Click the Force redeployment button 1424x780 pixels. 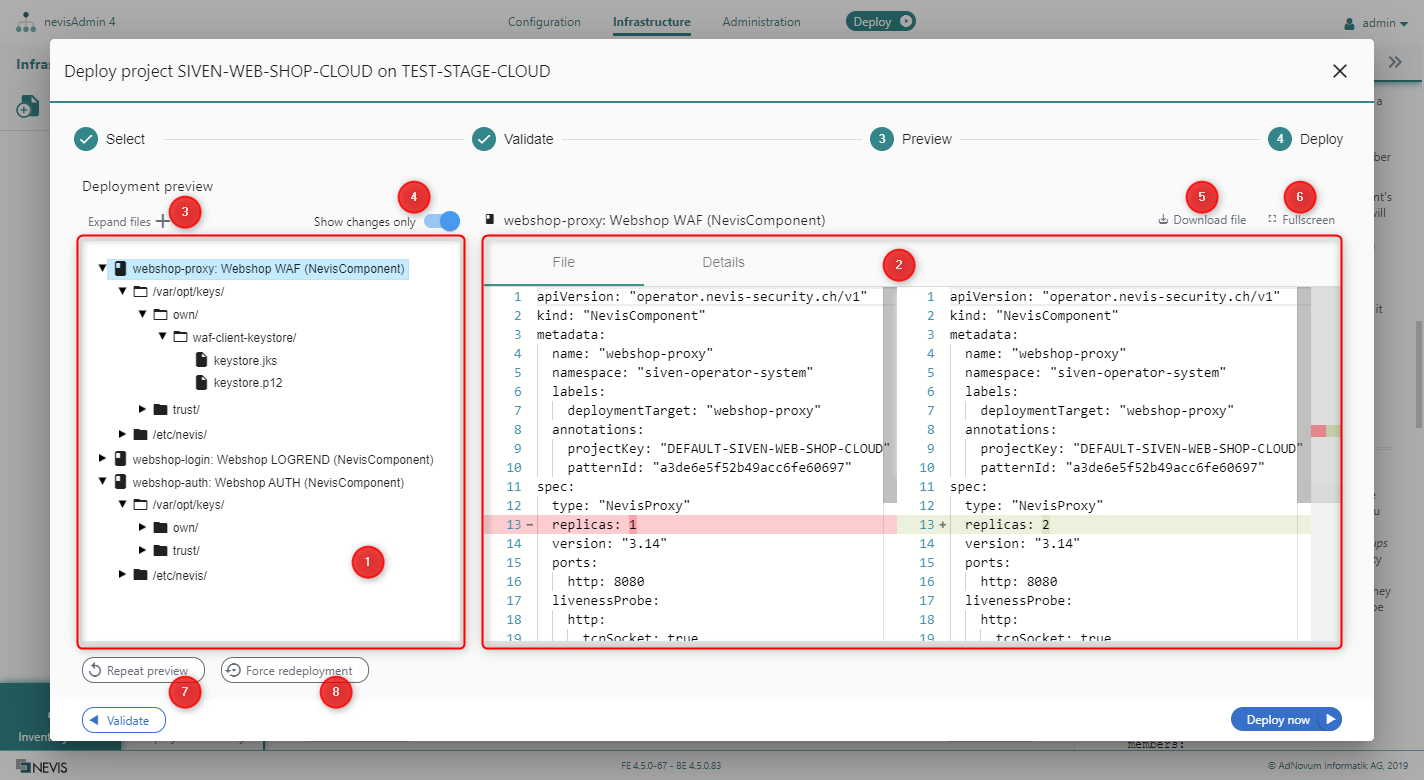tap(294, 671)
